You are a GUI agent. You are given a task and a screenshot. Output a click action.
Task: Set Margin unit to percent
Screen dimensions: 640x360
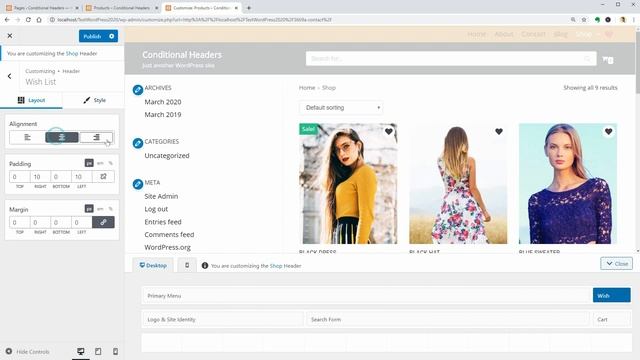(111, 209)
